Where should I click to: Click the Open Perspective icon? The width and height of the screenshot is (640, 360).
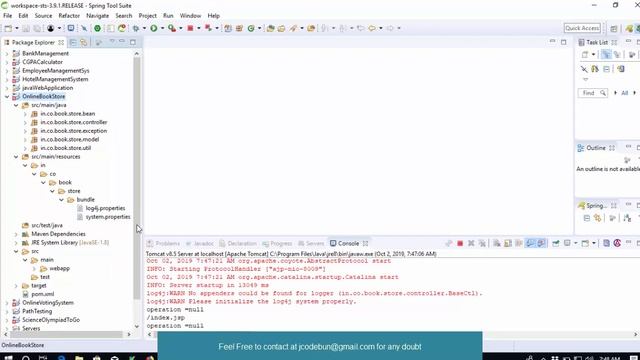coord(613,28)
